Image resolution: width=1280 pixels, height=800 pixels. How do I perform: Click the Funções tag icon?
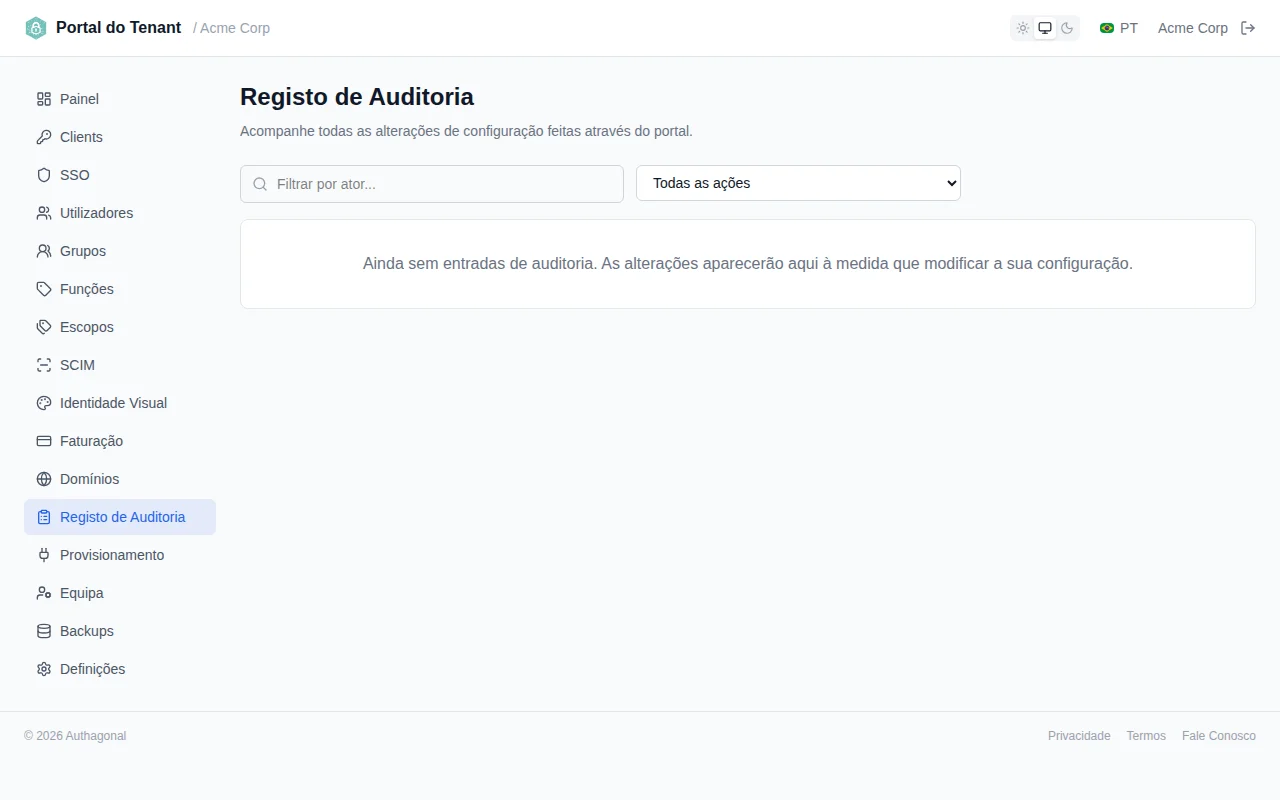coord(44,289)
